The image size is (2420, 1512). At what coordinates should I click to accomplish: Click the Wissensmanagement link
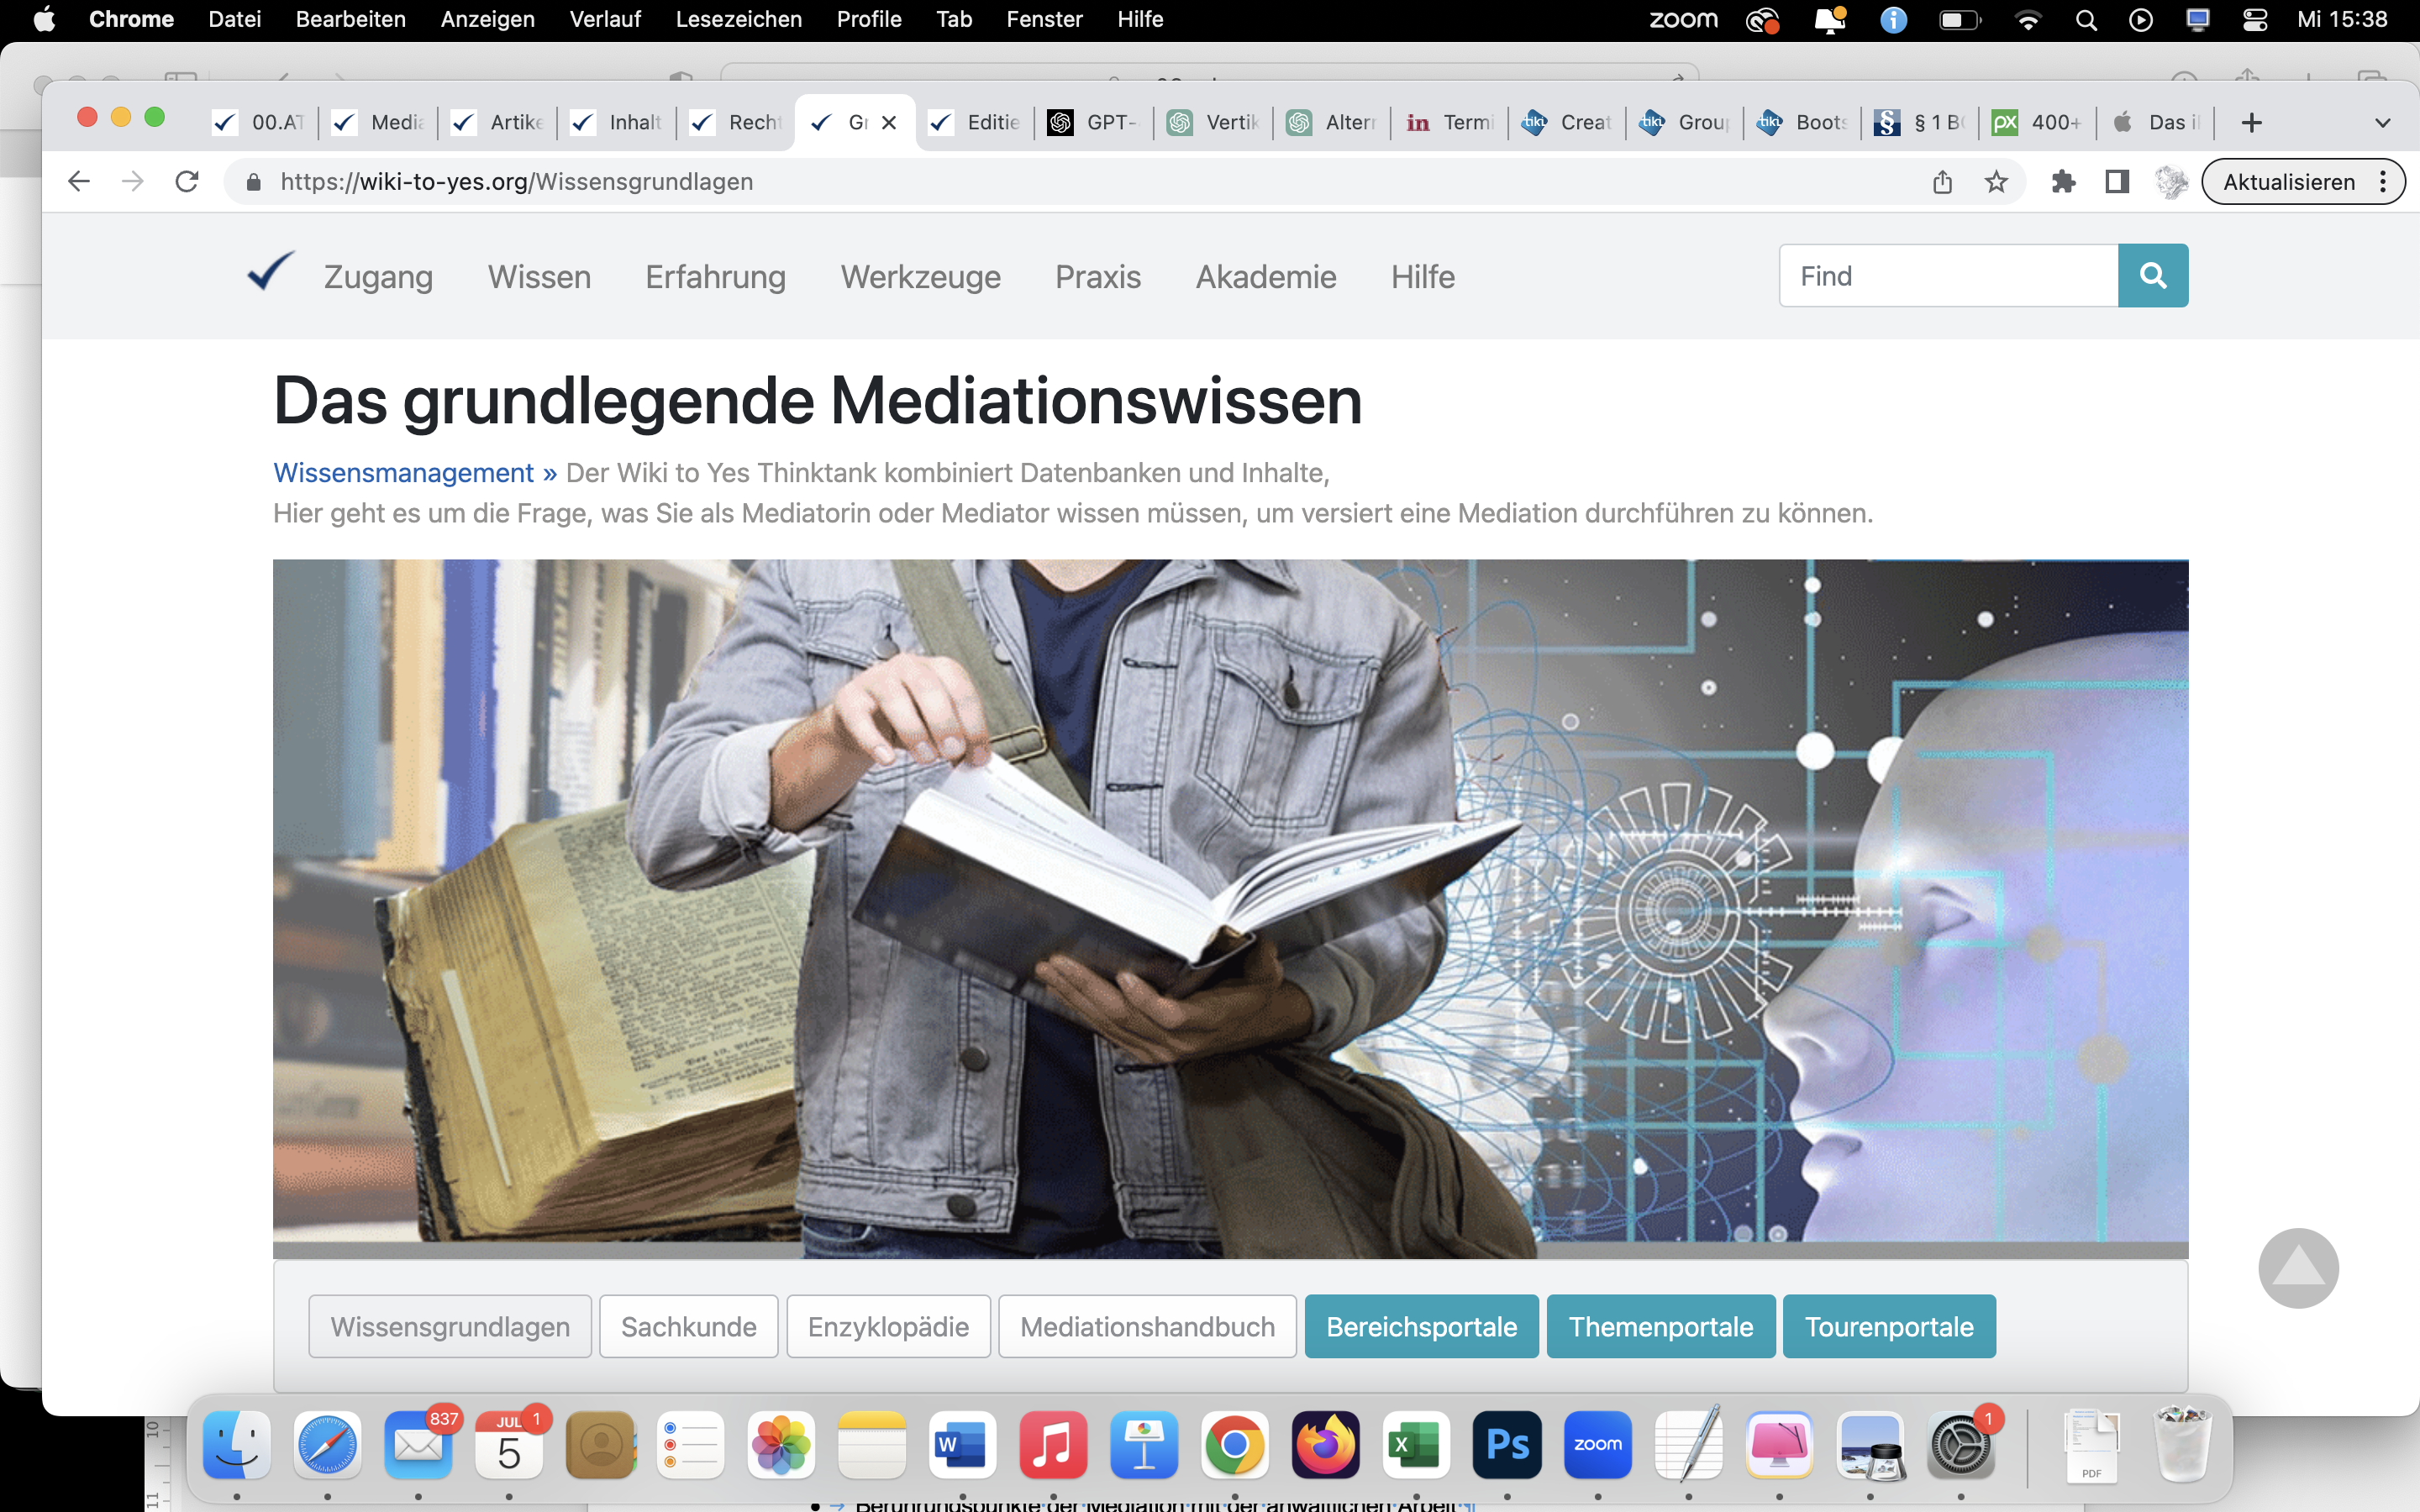click(403, 472)
